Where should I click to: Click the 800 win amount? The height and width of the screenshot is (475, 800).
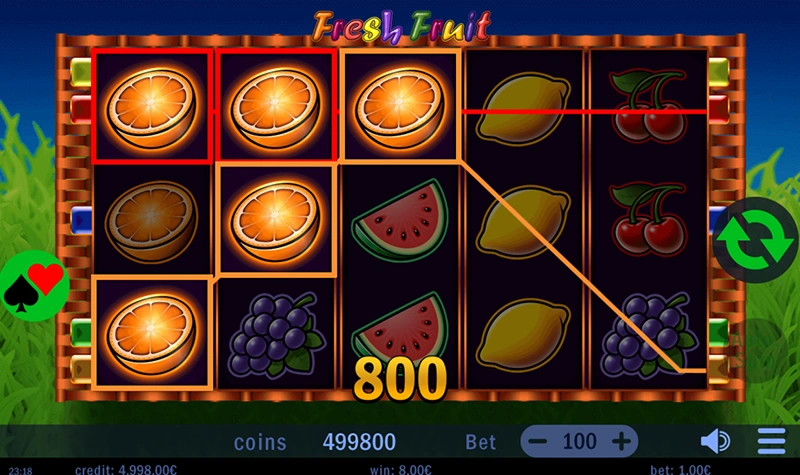(400, 379)
